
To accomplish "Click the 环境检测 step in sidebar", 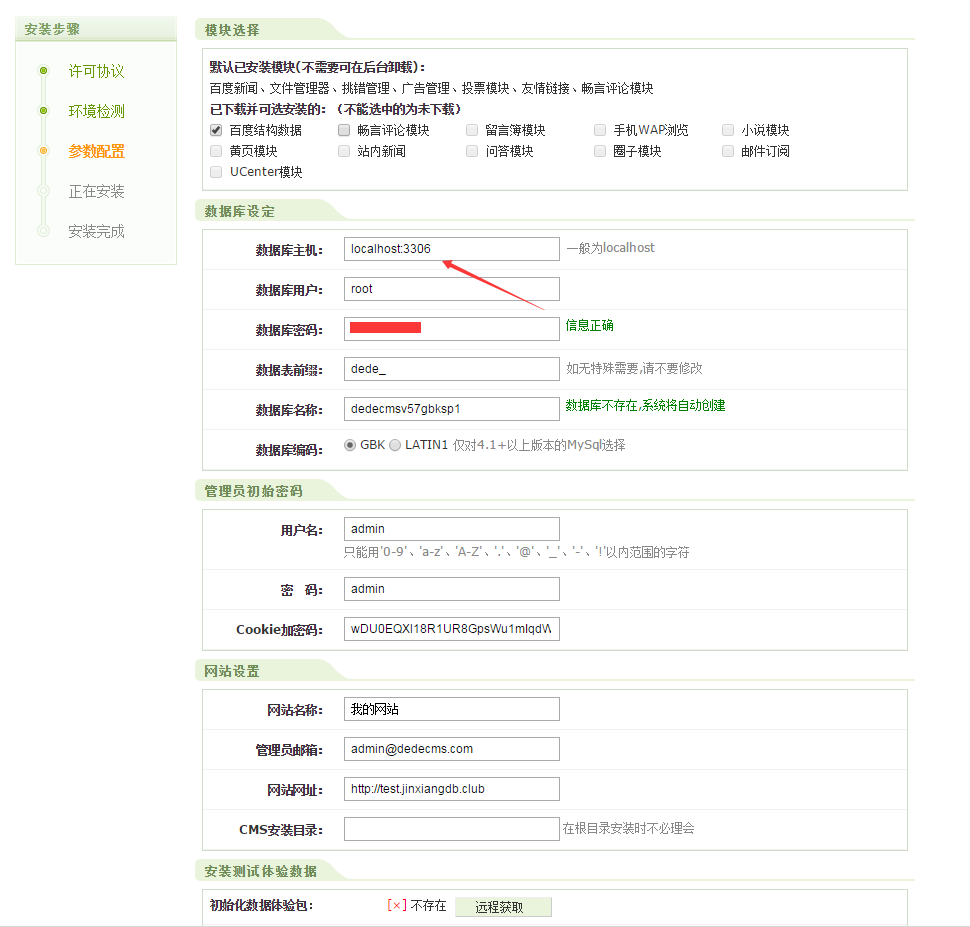I will 96,111.
